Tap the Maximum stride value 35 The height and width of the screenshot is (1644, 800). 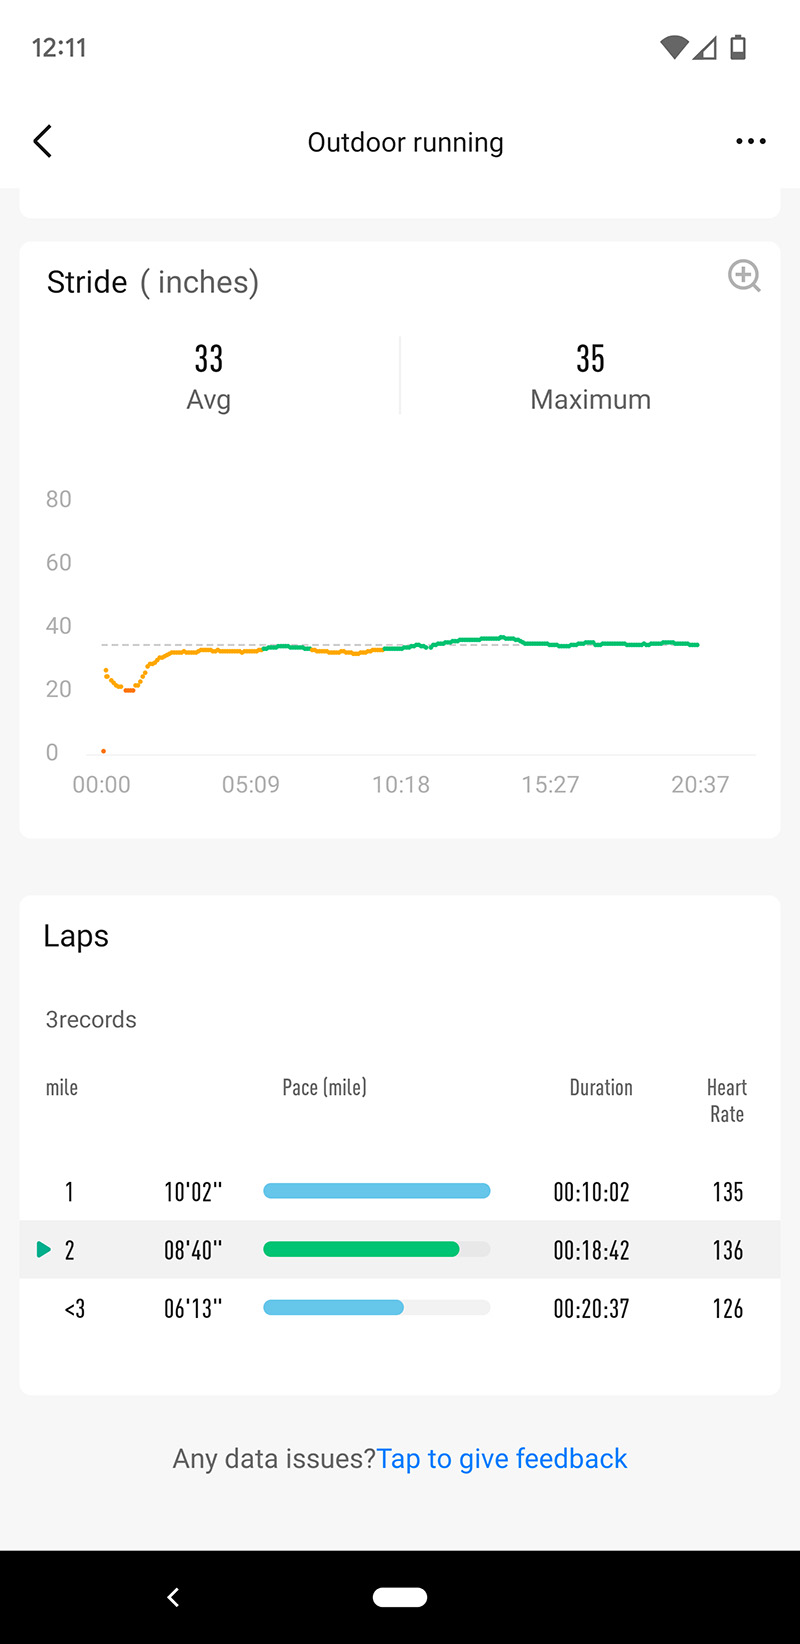pyautogui.click(x=590, y=359)
